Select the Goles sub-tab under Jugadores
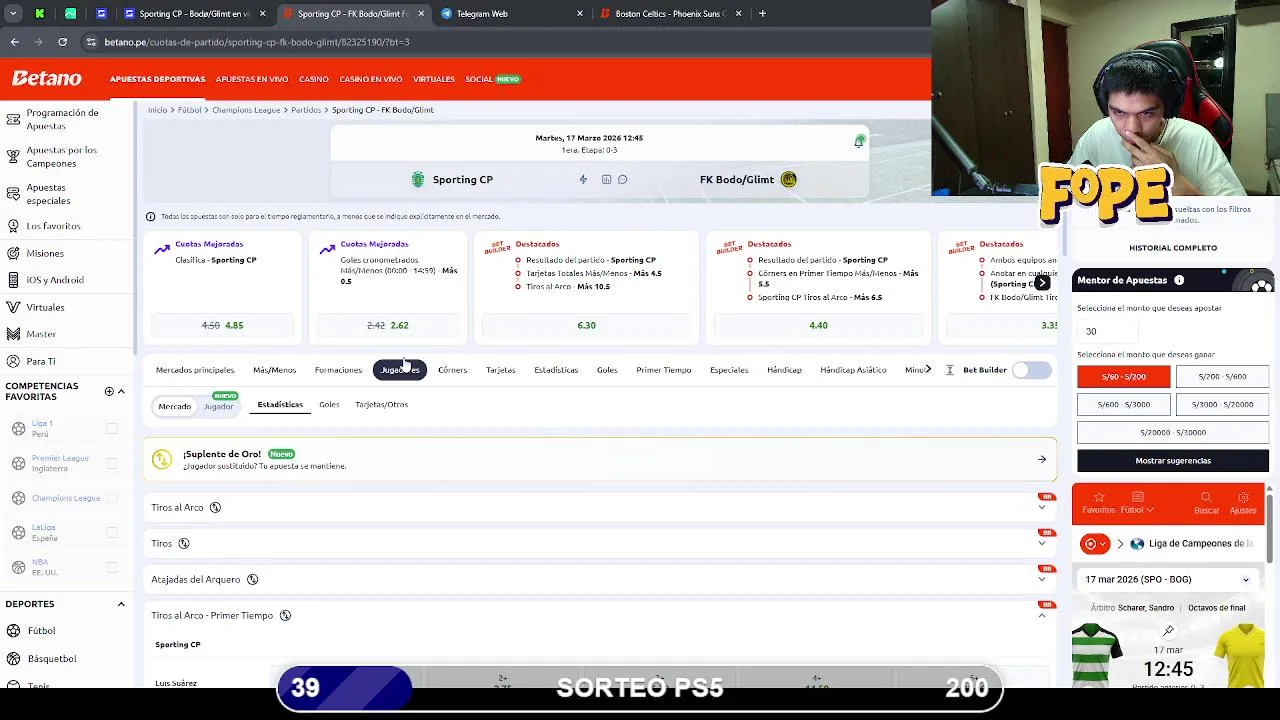 (x=329, y=404)
